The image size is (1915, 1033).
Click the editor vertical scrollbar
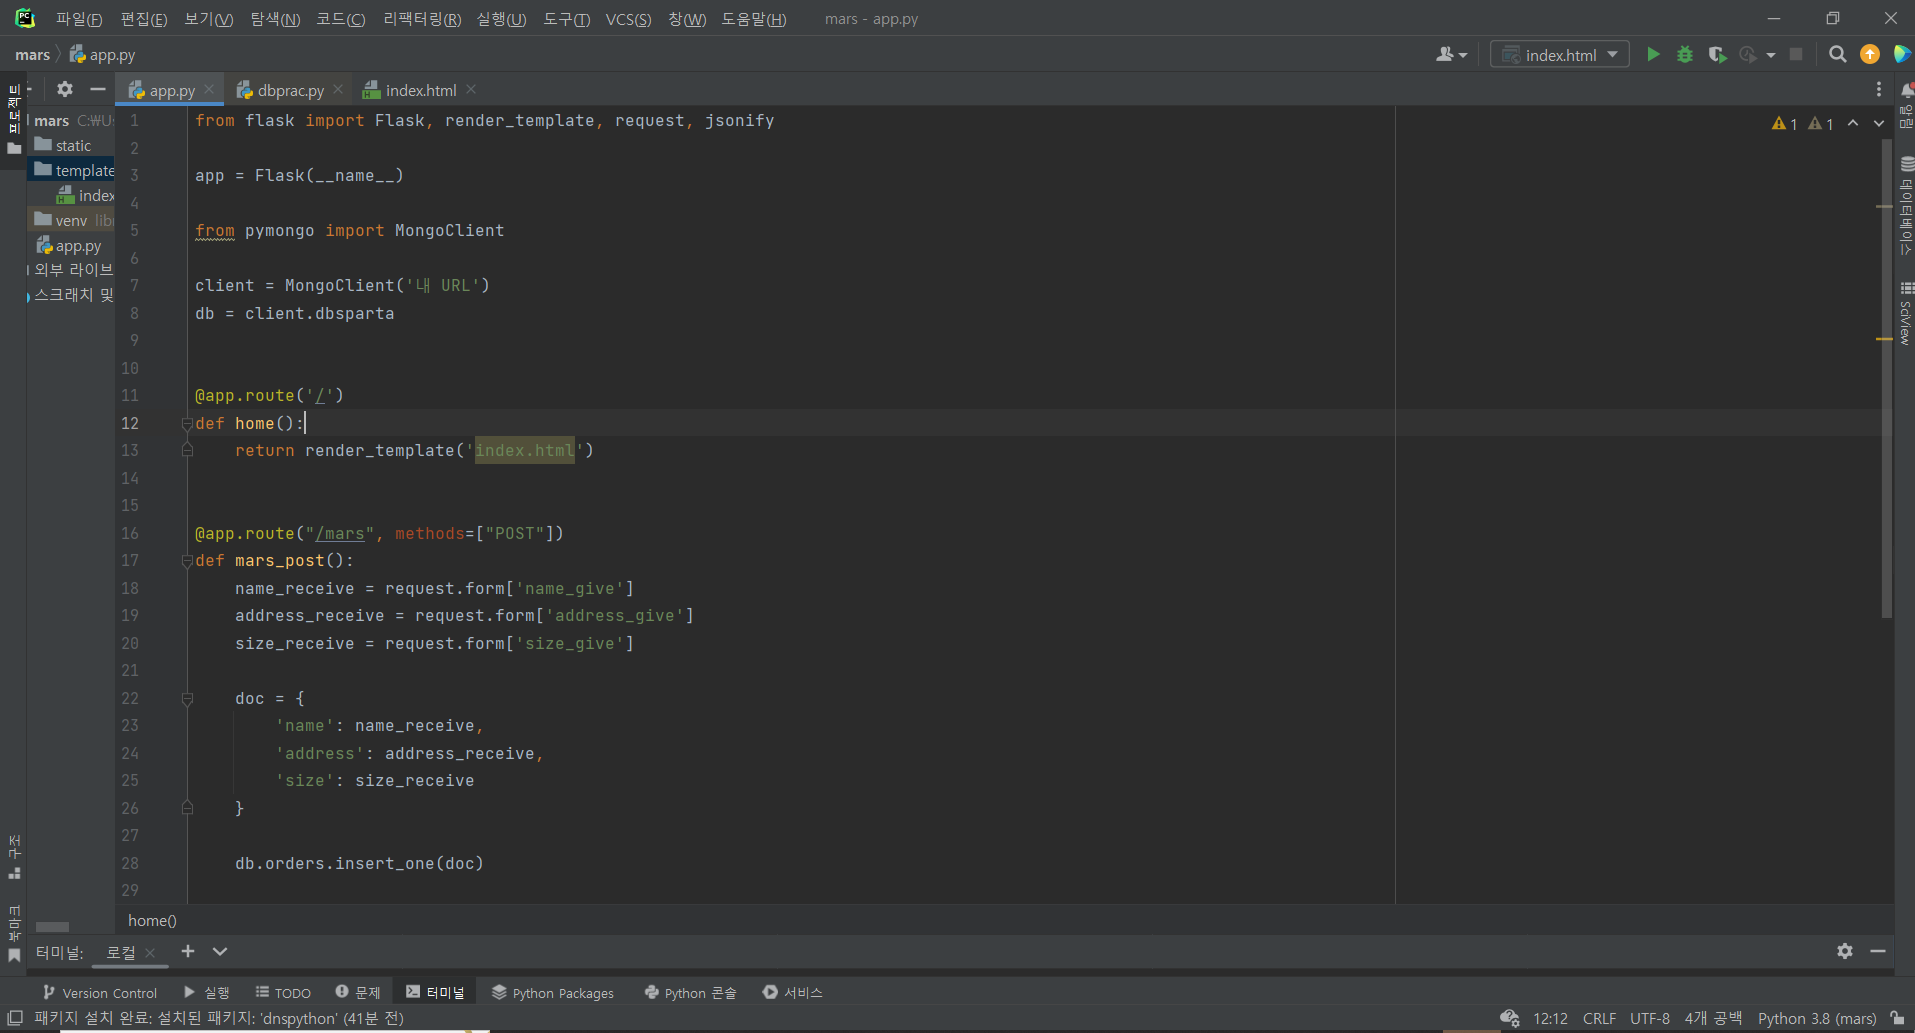pos(1886,380)
